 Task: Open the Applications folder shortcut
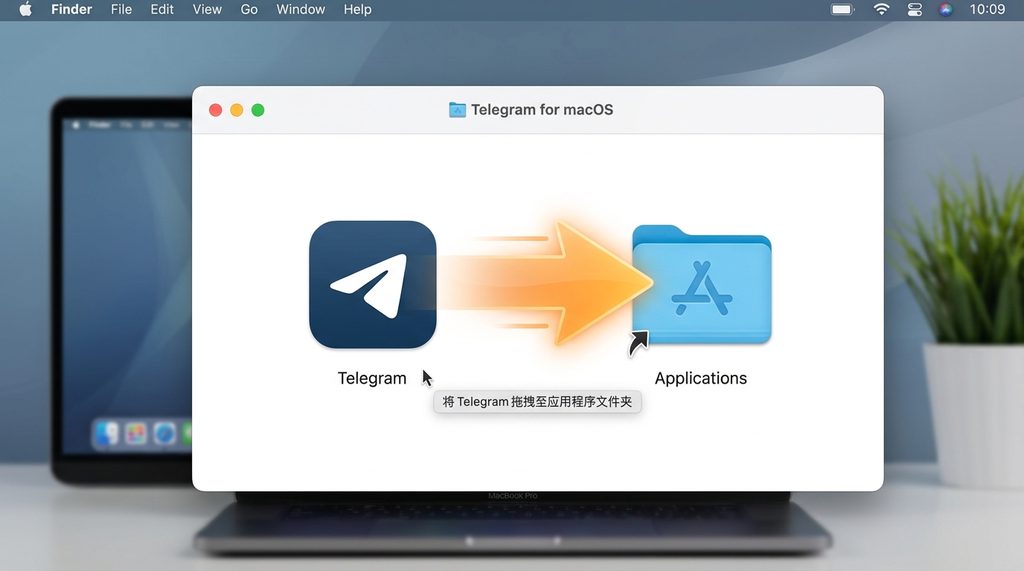(x=701, y=285)
